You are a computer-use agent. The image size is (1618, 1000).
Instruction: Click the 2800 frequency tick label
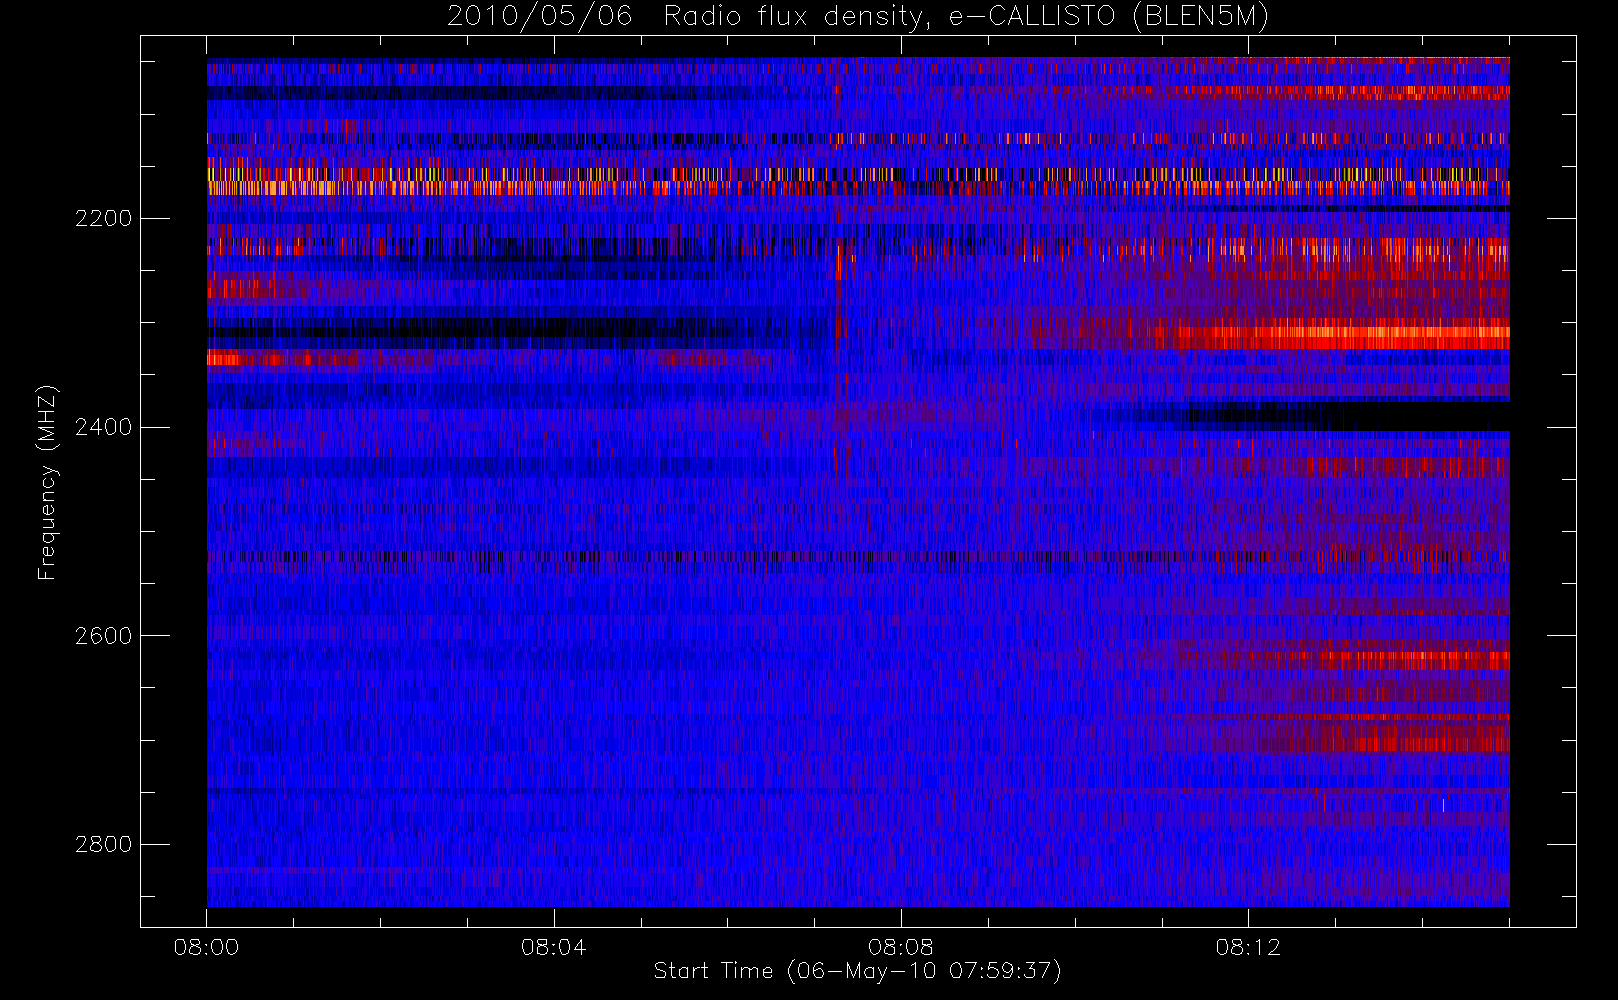[x=103, y=845]
